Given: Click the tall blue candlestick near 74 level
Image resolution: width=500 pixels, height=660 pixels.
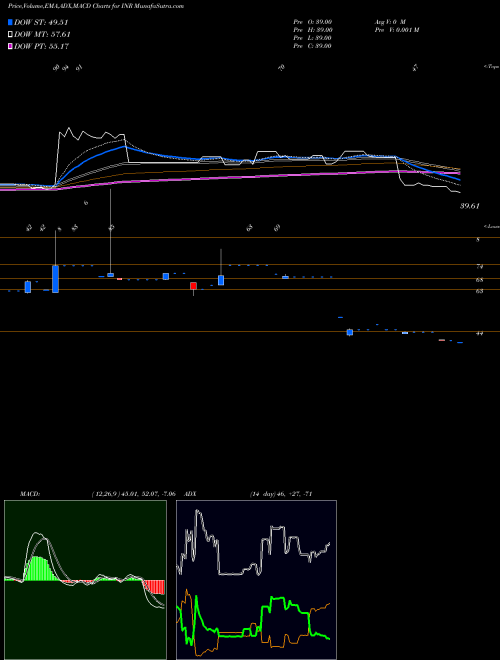Looking at the screenshot, I should (55, 279).
